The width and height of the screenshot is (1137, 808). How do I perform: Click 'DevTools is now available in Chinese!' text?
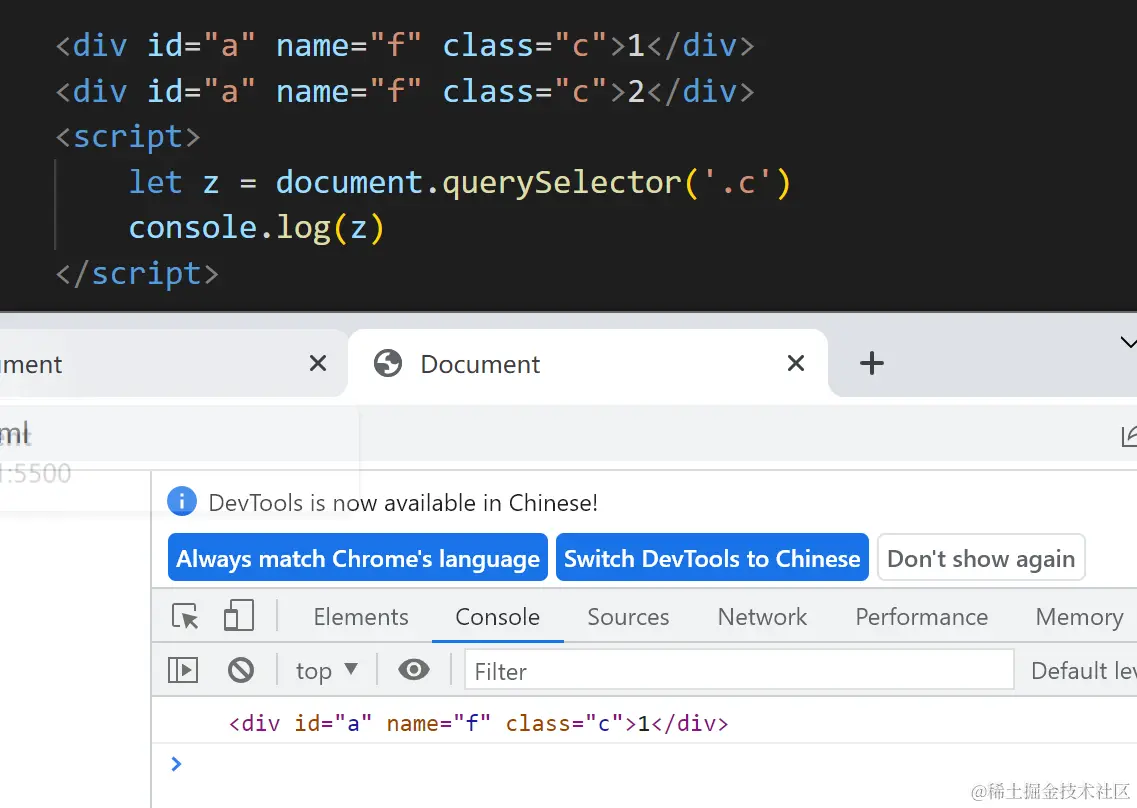point(403,503)
